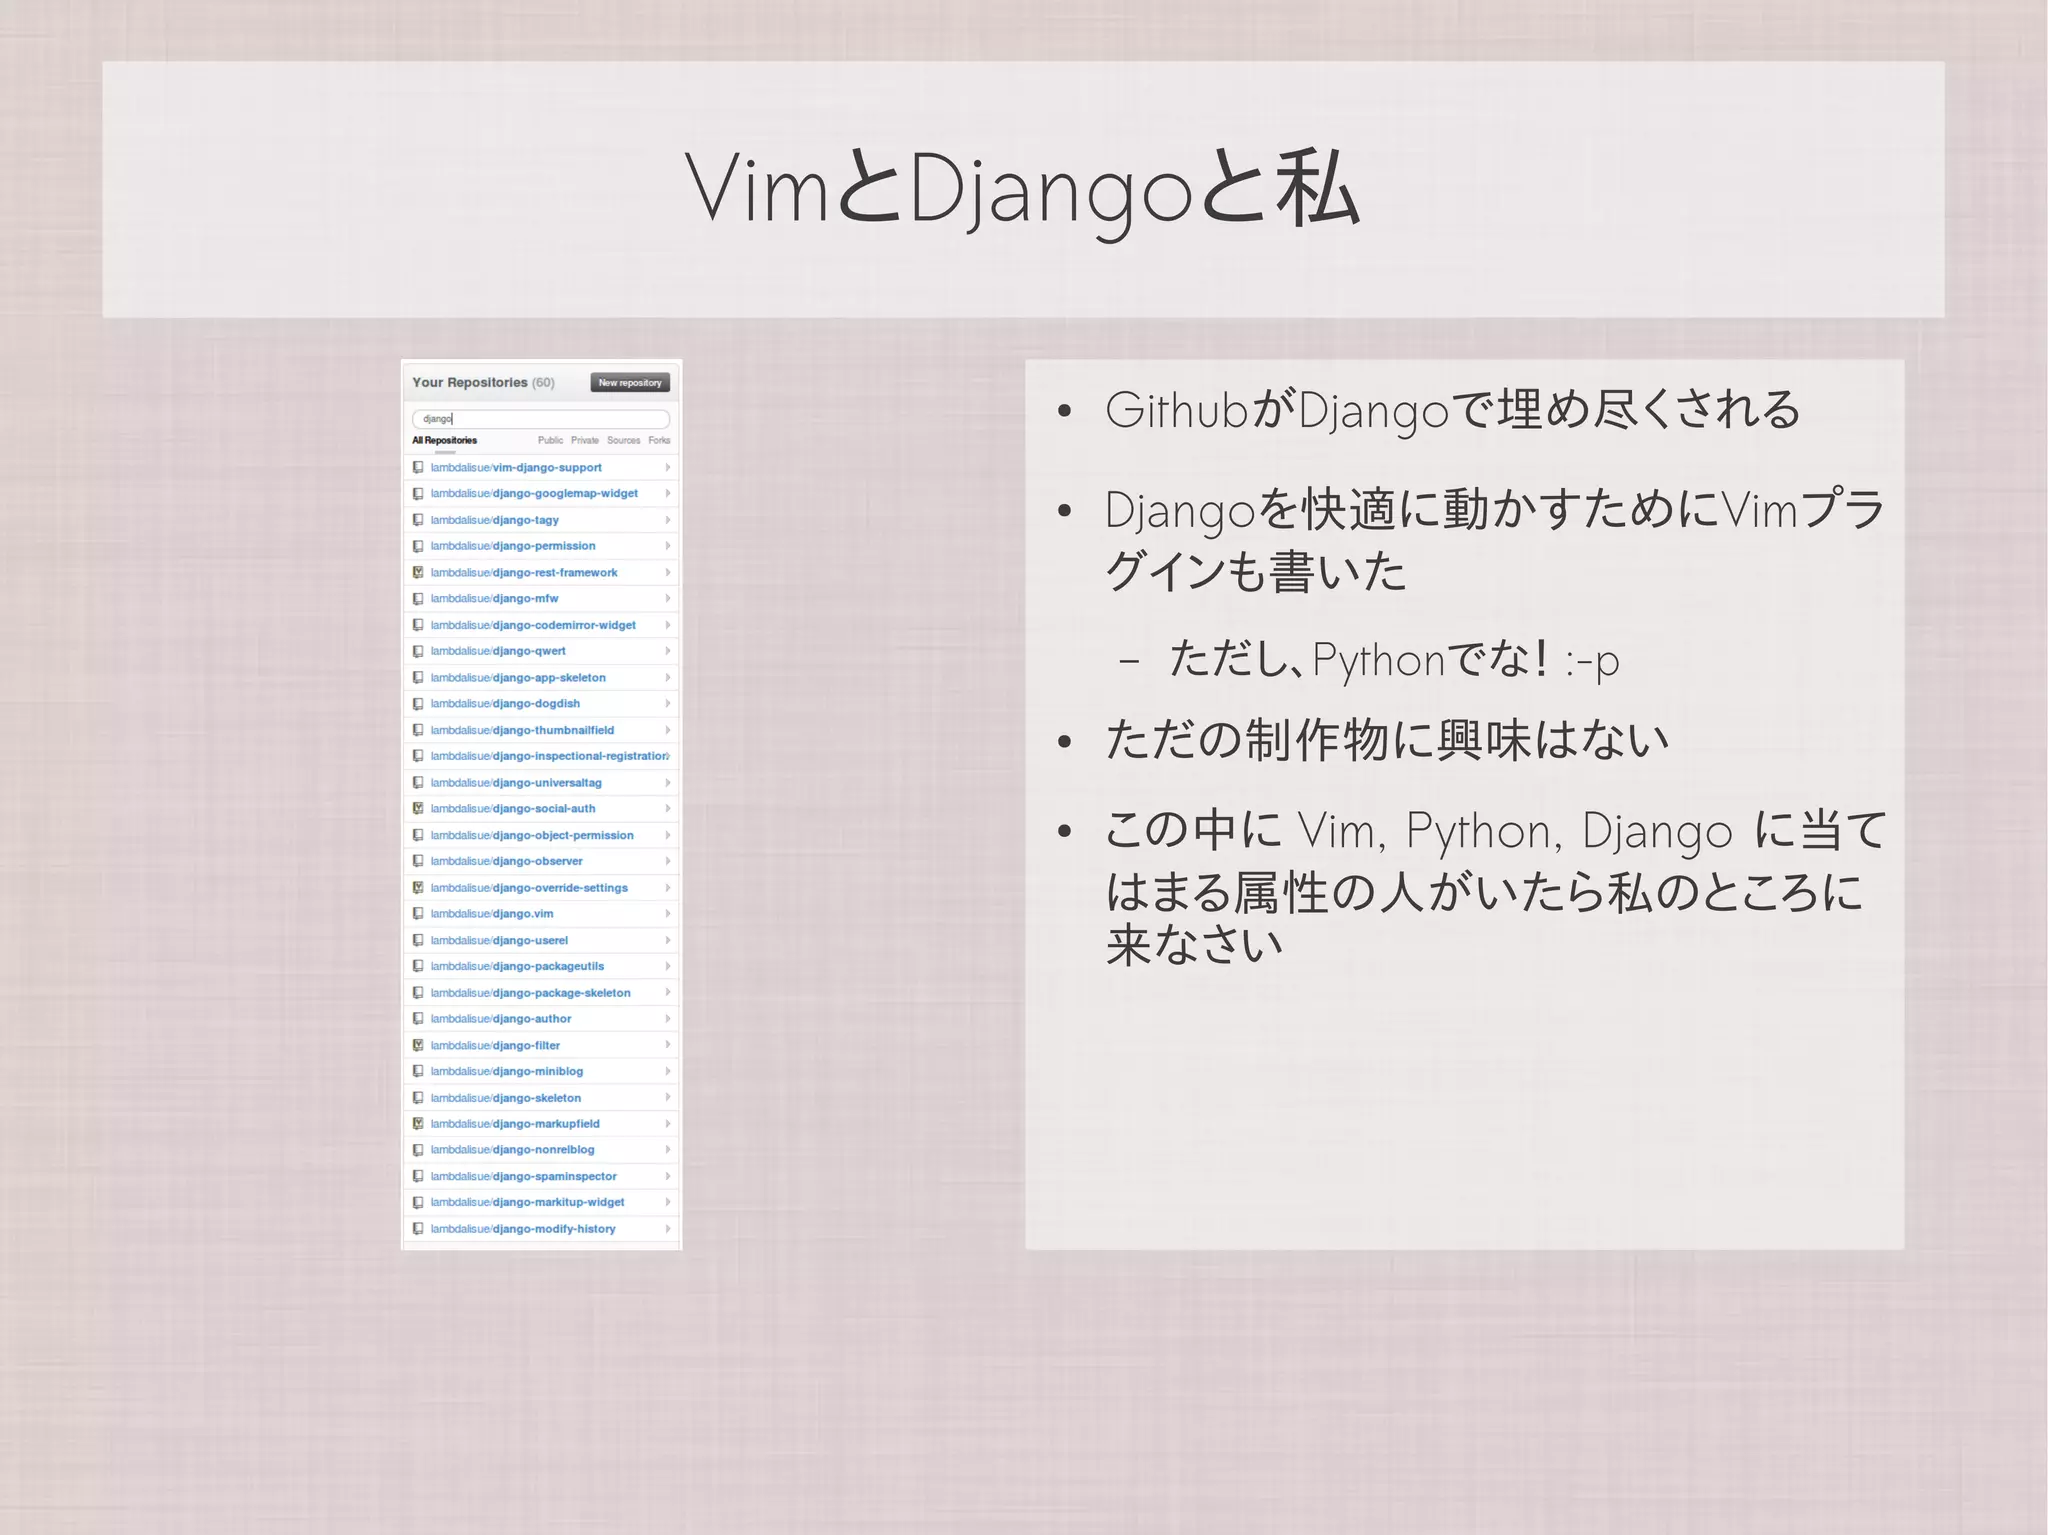The image size is (2048, 1535).
Task: Click repo icon beside django-thumbnailfield
Action: point(418,730)
